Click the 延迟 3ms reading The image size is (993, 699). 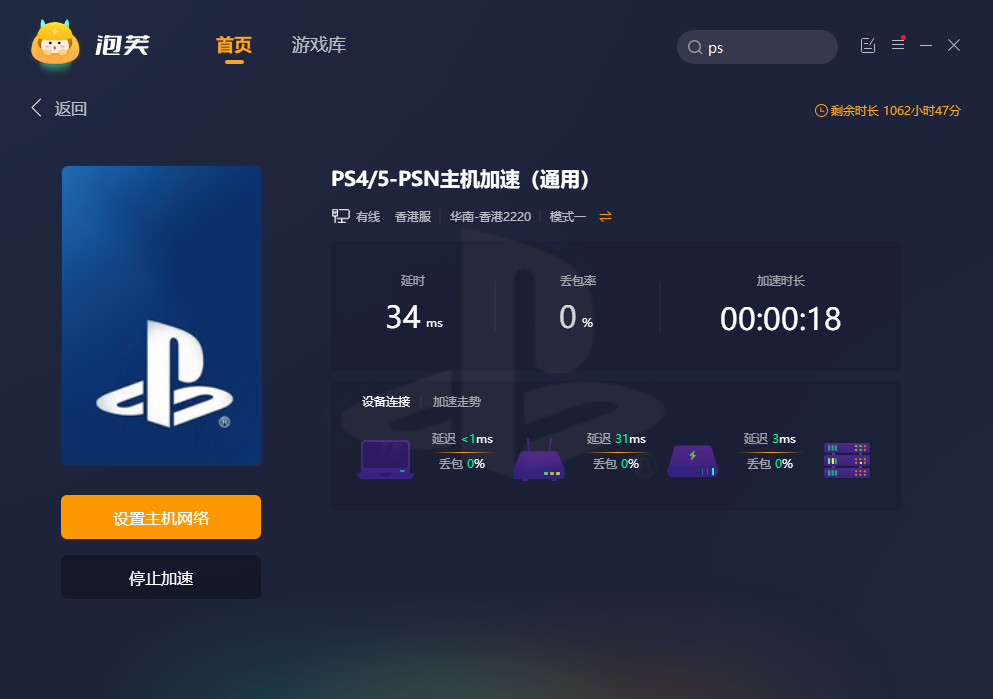coord(769,439)
